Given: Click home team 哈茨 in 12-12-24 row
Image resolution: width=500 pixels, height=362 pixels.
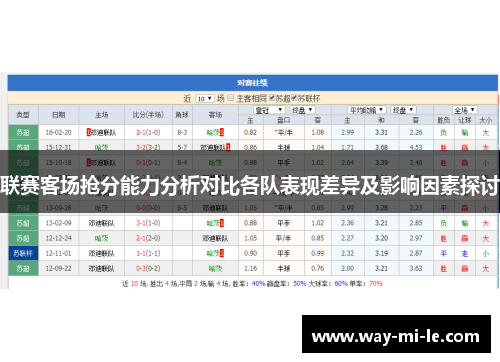Looking at the screenshot, I should (102, 238).
